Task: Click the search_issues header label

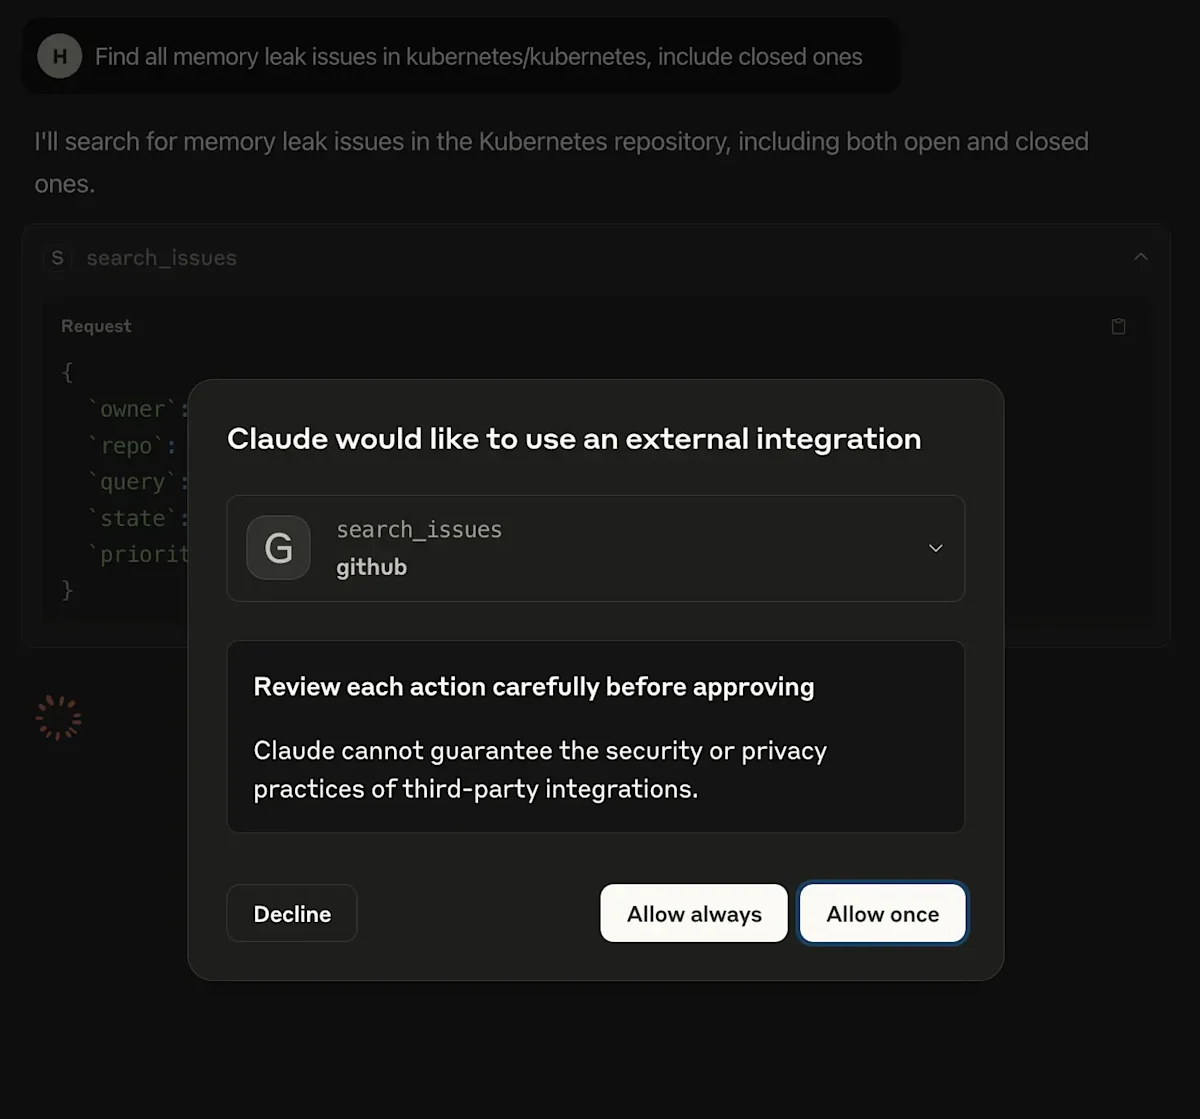Action: (161, 258)
